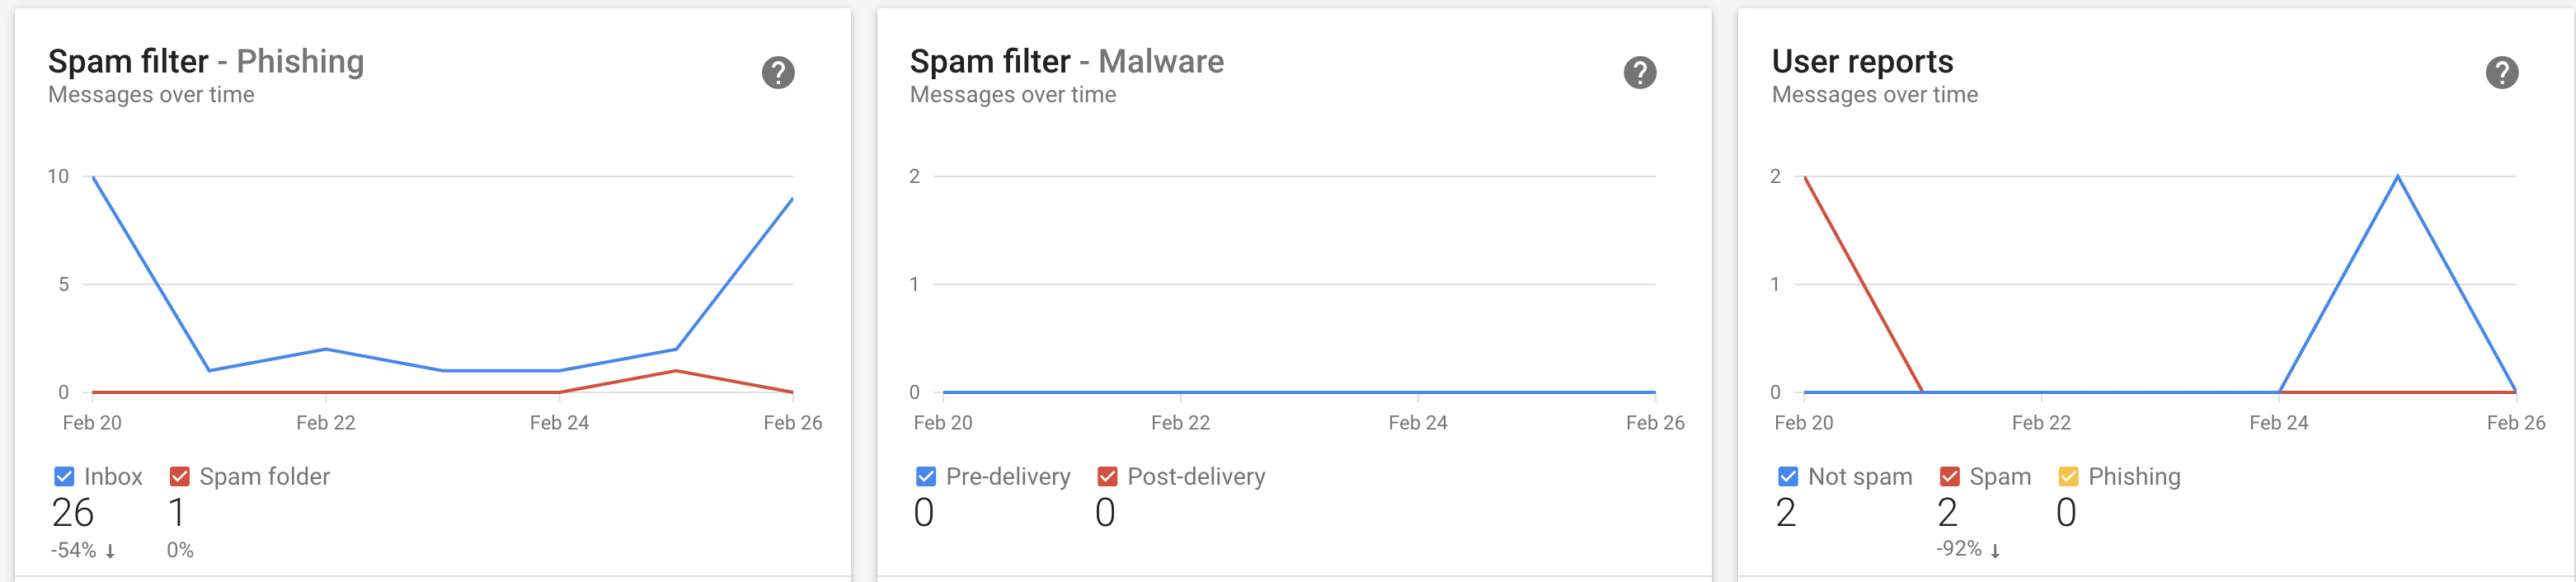This screenshot has height=582, width=2576.
Task: Click the User reports card title
Action: pos(1862,62)
